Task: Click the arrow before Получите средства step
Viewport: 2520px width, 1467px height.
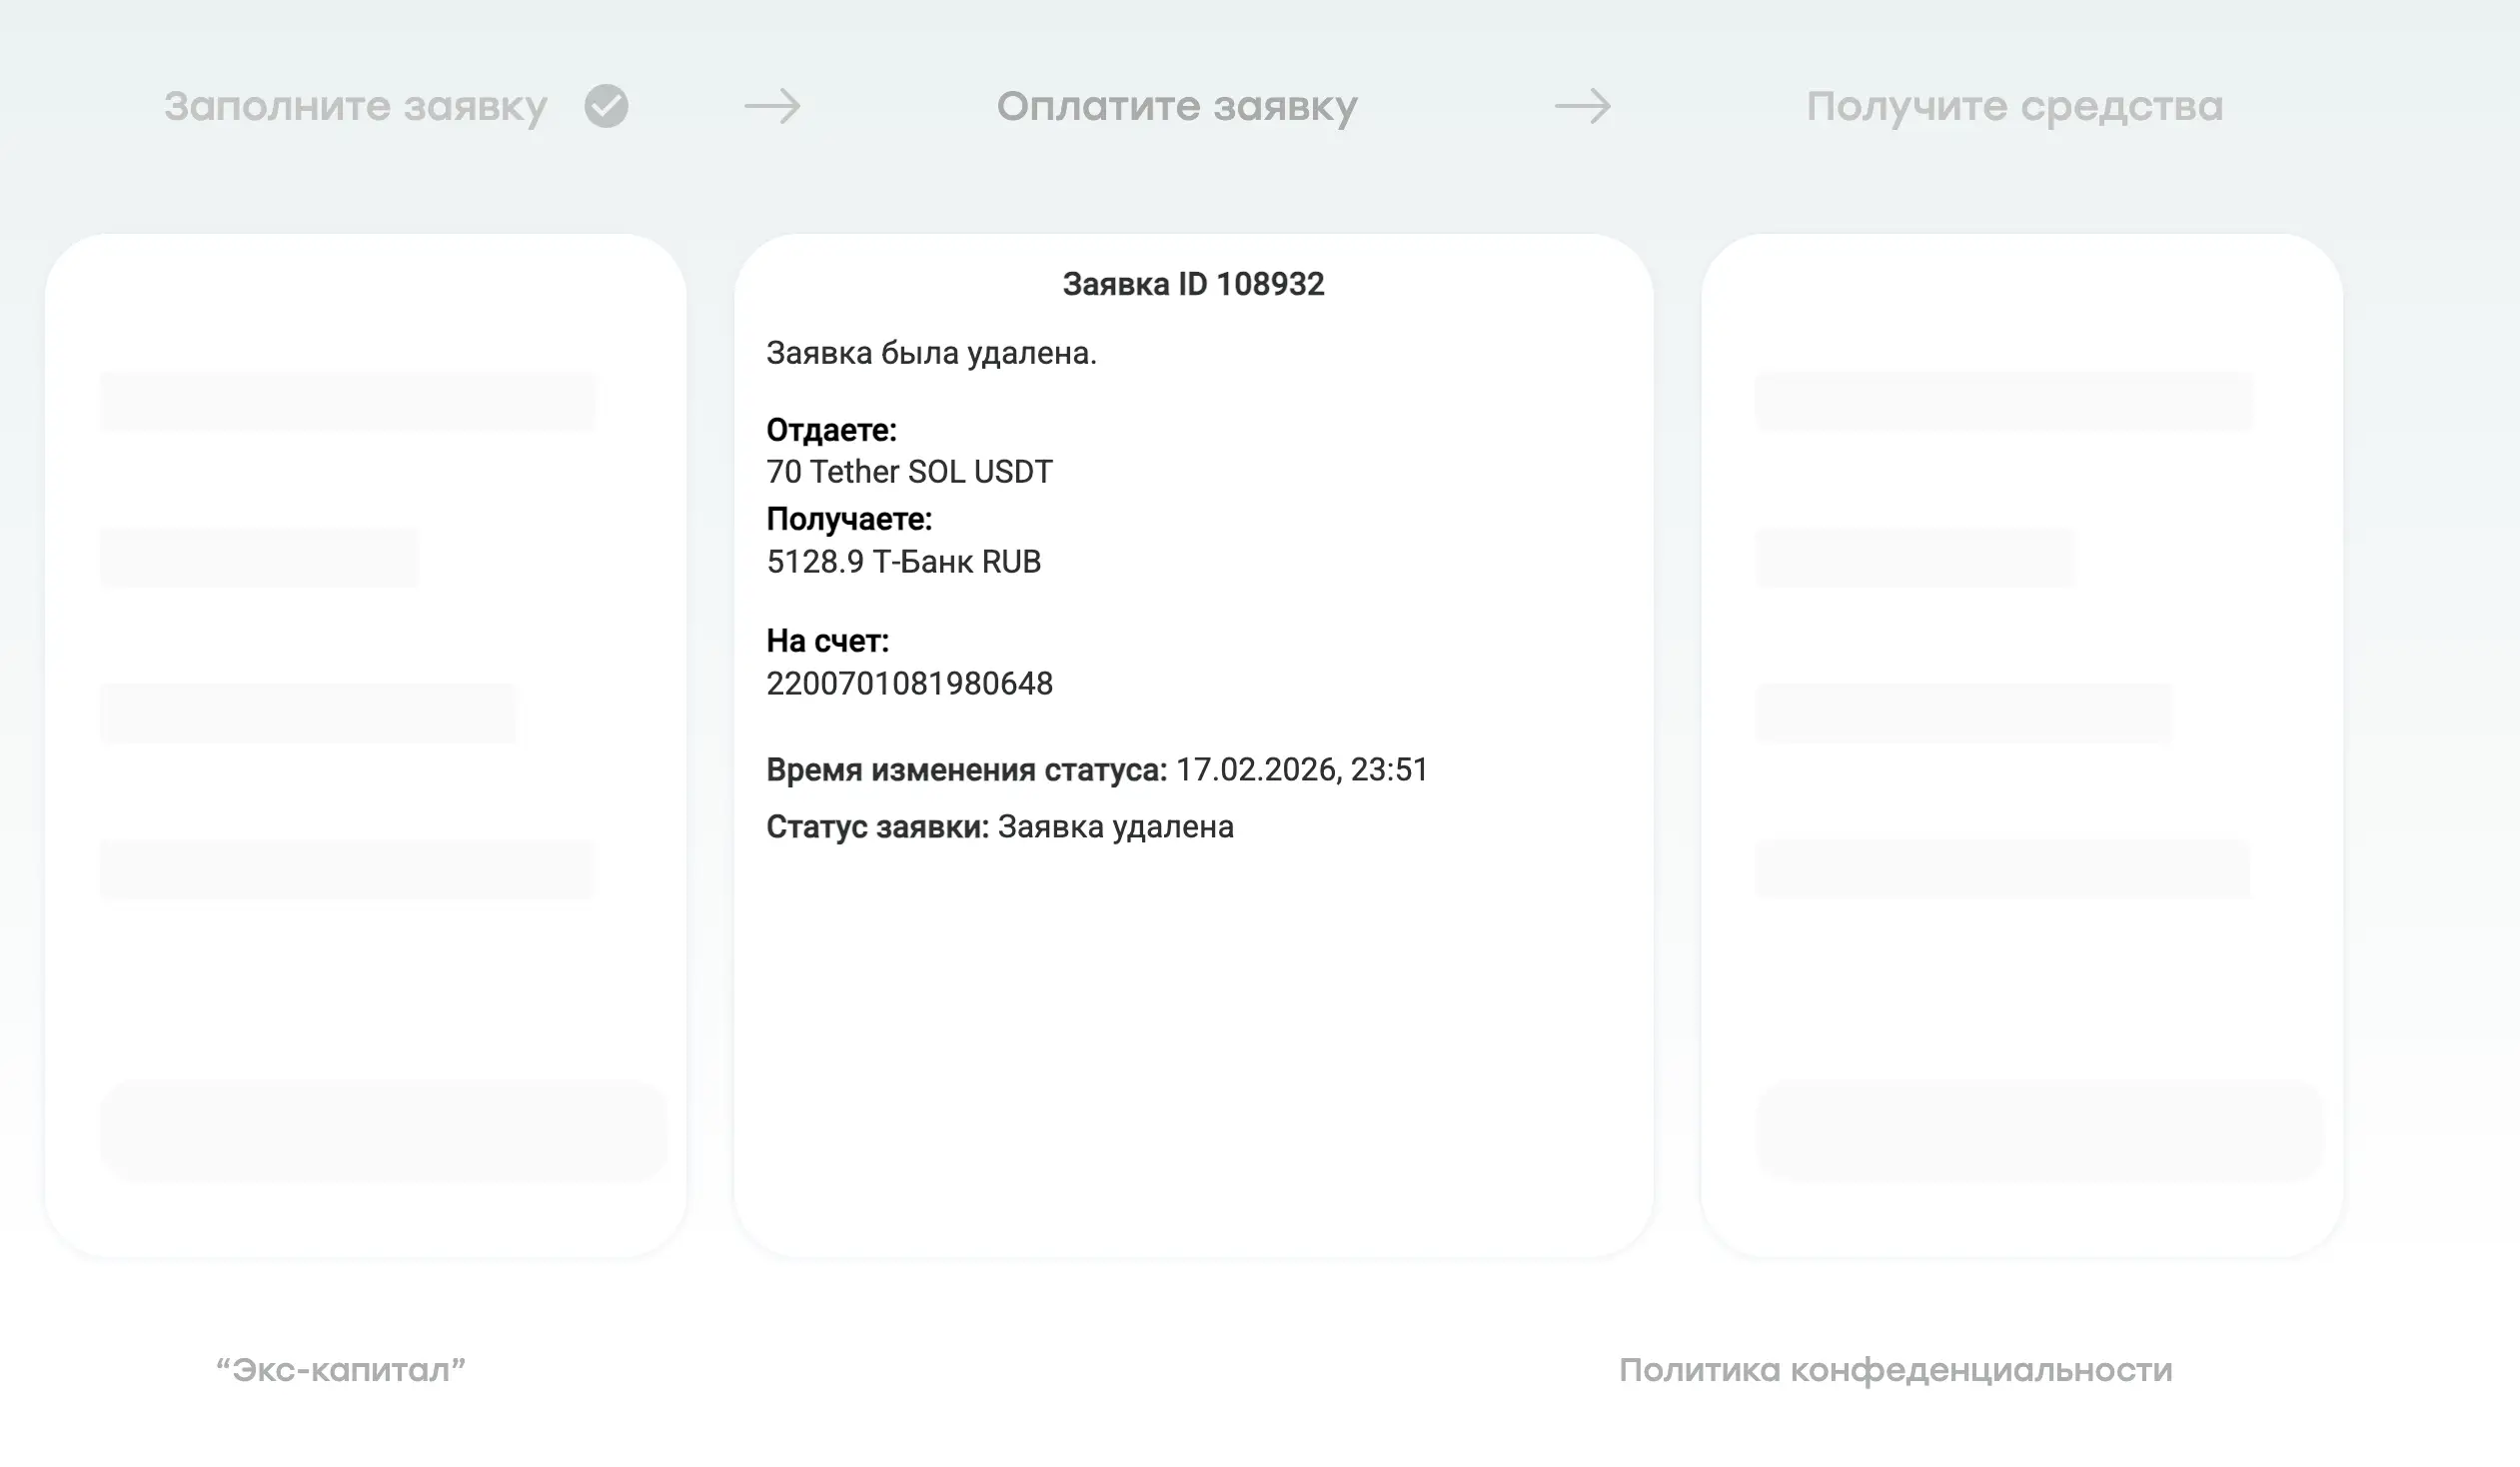Action: (1582, 106)
